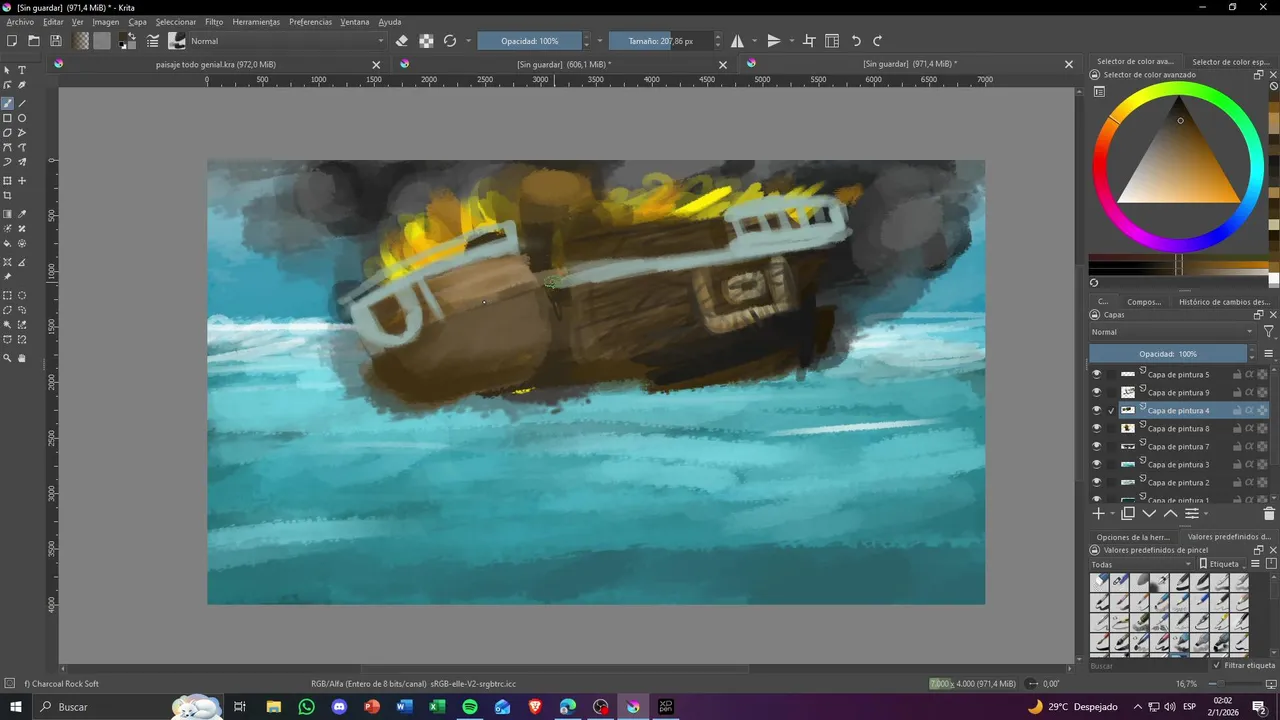Activate the Transform tool

point(7,181)
